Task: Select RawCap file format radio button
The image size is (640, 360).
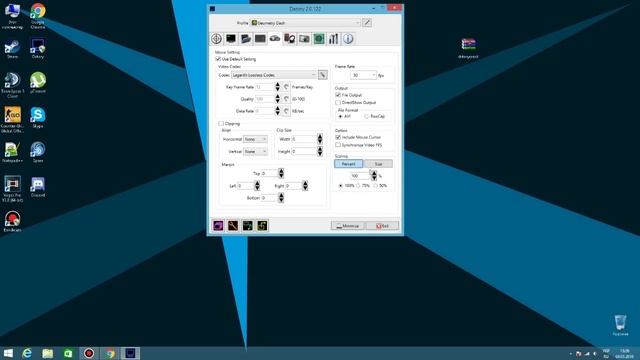Action: point(367,116)
